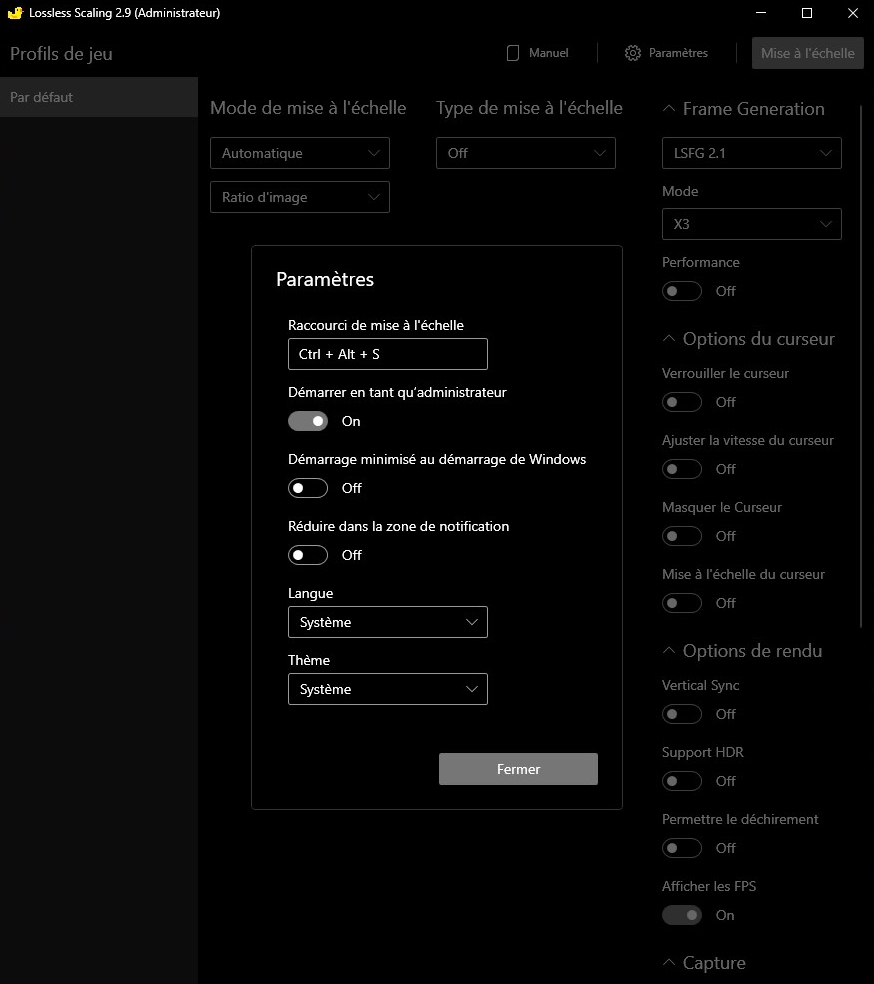Collapse the Options du curseur section
Viewport: 874px width, 984px height.
coord(669,339)
